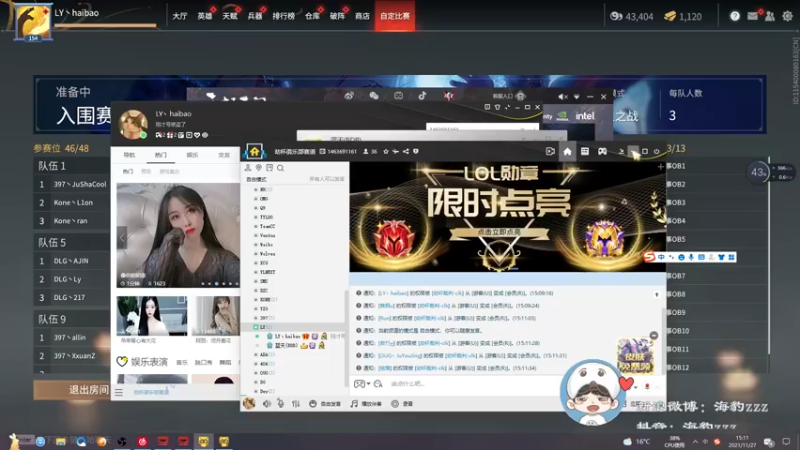Select the LY、haibao user in the channel list

coord(296,336)
